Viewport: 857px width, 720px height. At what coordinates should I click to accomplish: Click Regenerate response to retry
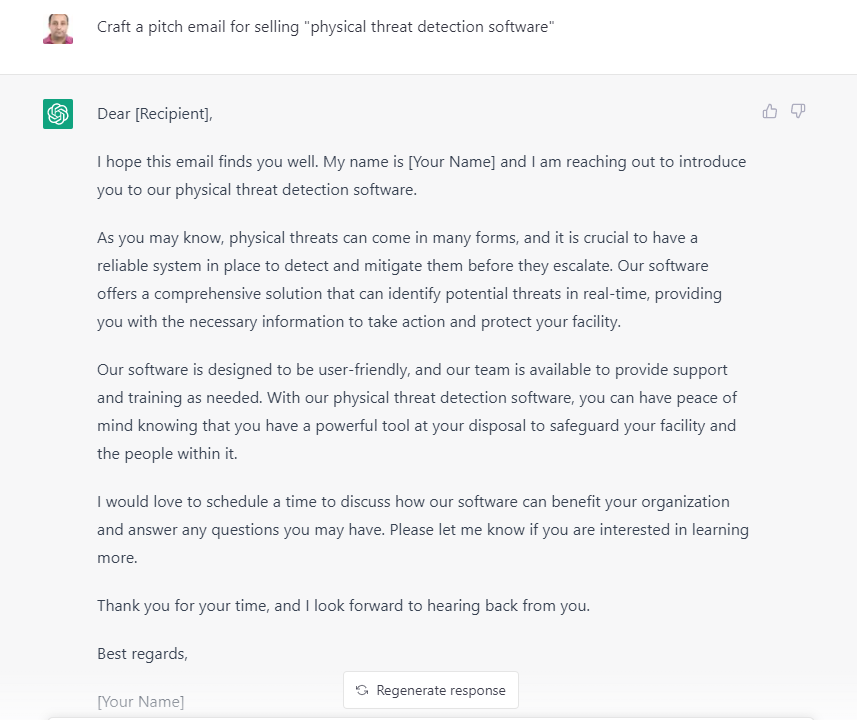(x=430, y=690)
